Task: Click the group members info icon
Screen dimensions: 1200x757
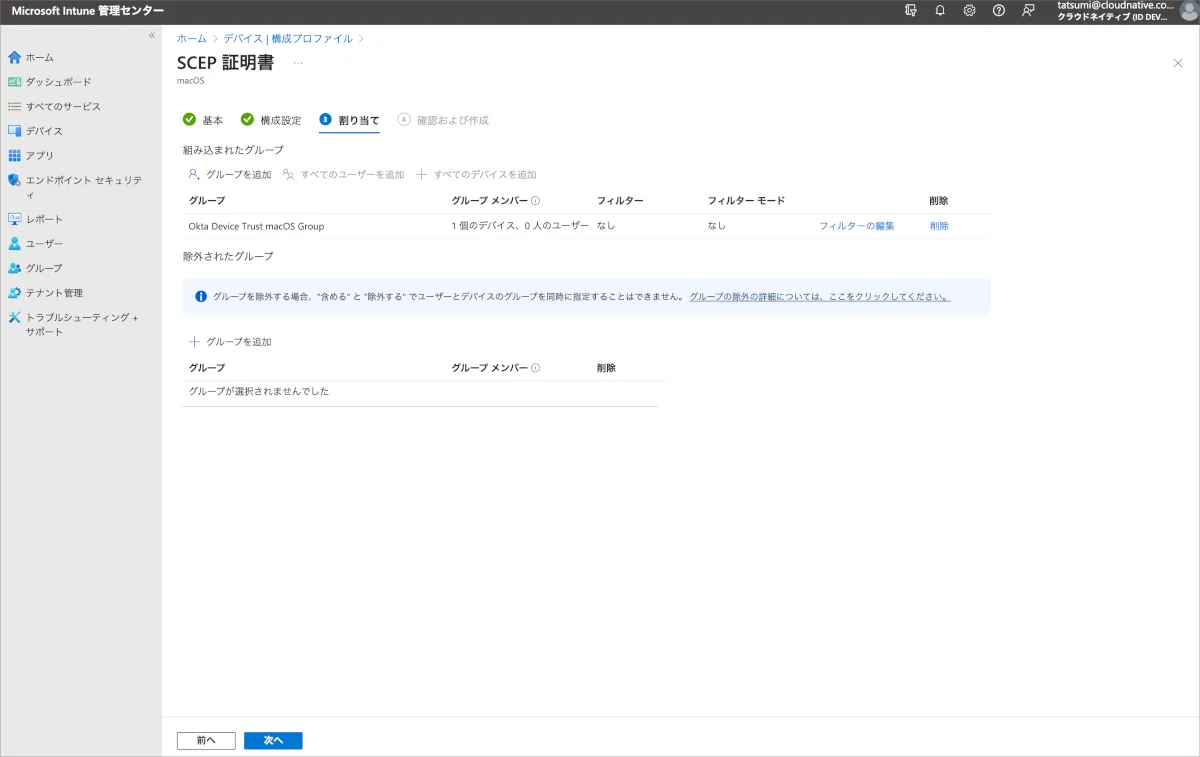Action: pyautogui.click(x=536, y=201)
